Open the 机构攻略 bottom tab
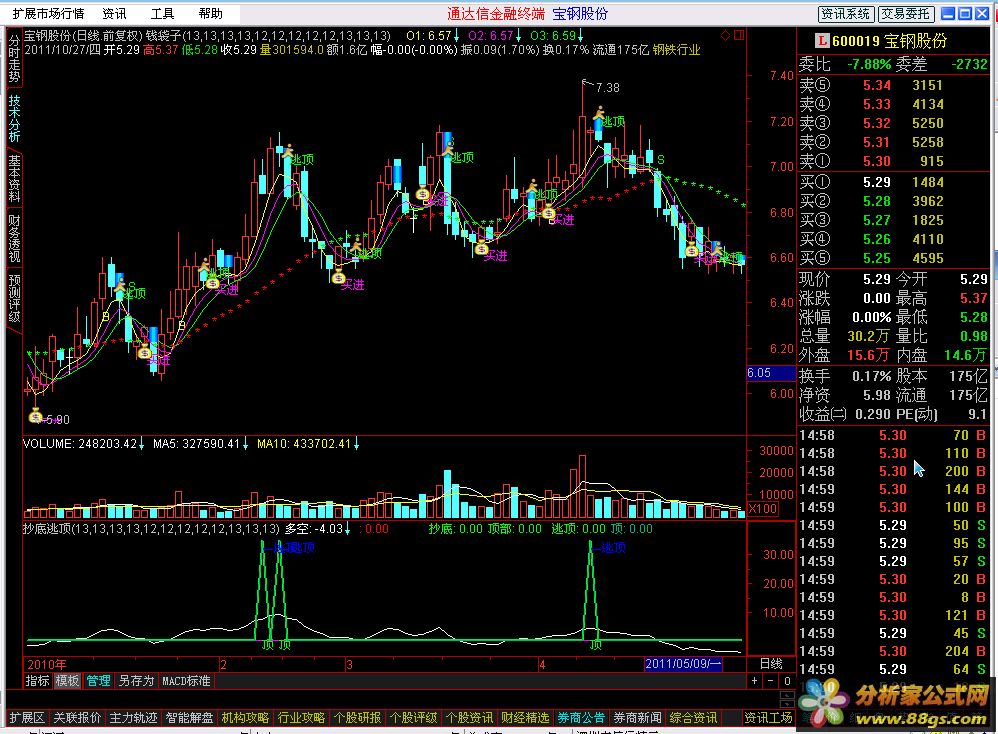 coord(245,717)
